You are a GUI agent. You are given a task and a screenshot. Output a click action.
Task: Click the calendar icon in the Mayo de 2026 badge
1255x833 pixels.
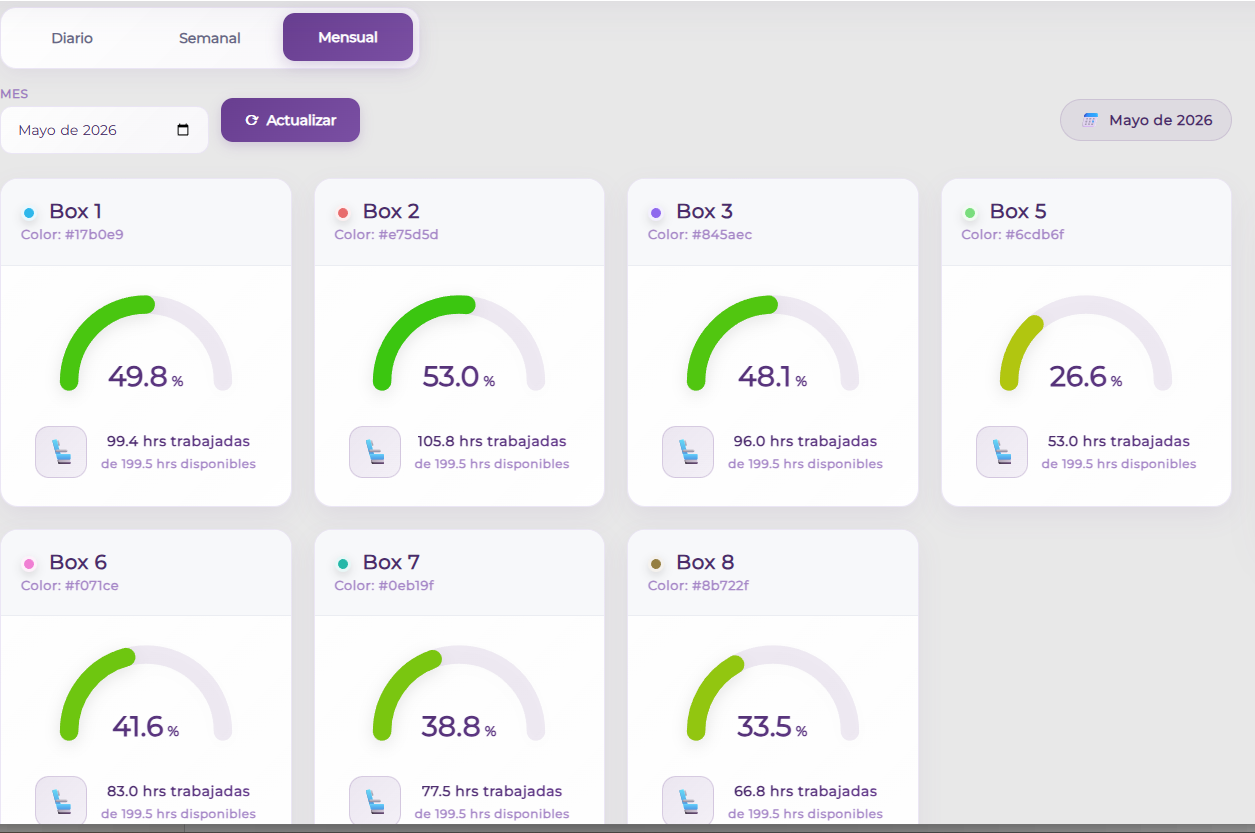(1091, 120)
